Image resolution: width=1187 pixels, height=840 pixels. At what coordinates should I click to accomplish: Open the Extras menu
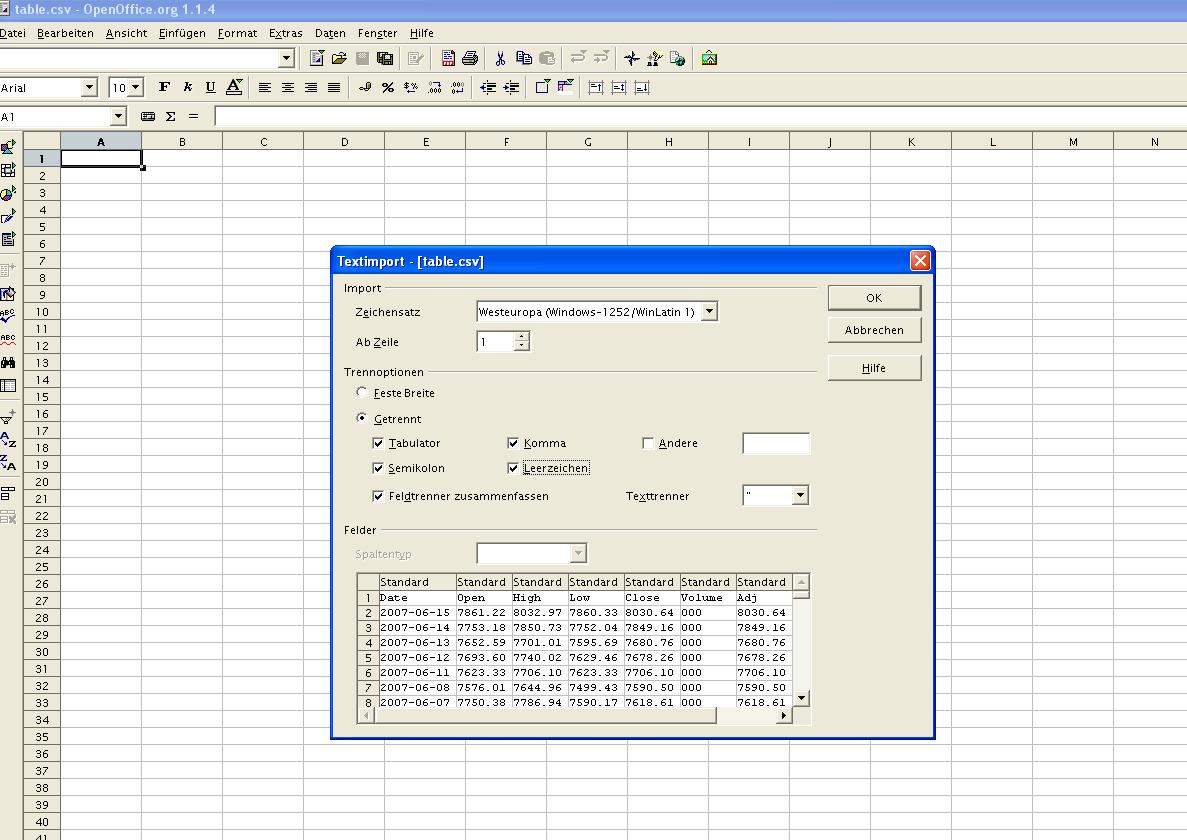[x=285, y=33]
